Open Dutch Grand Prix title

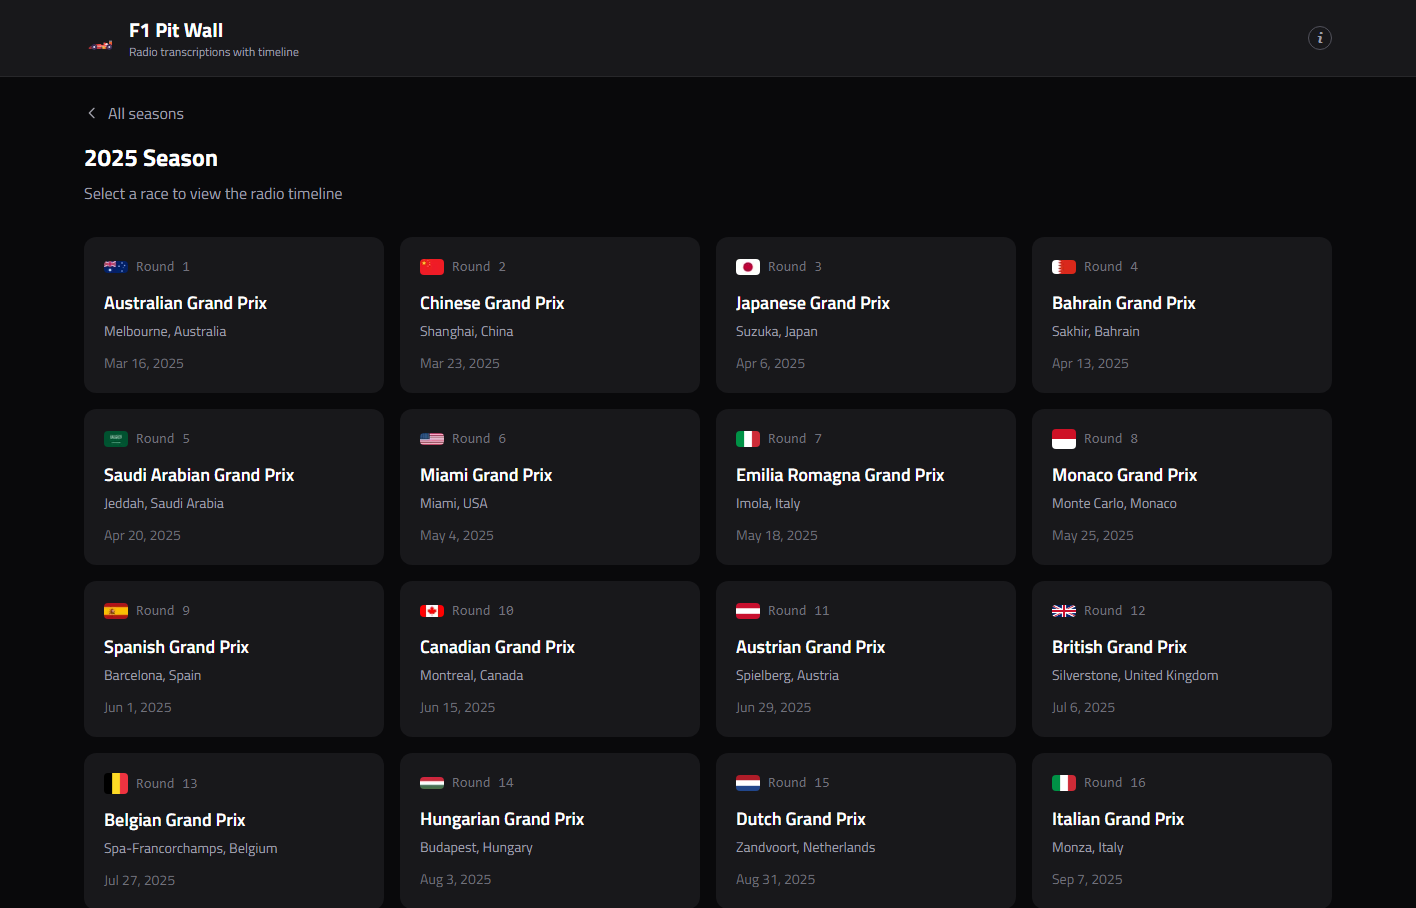[801, 819]
